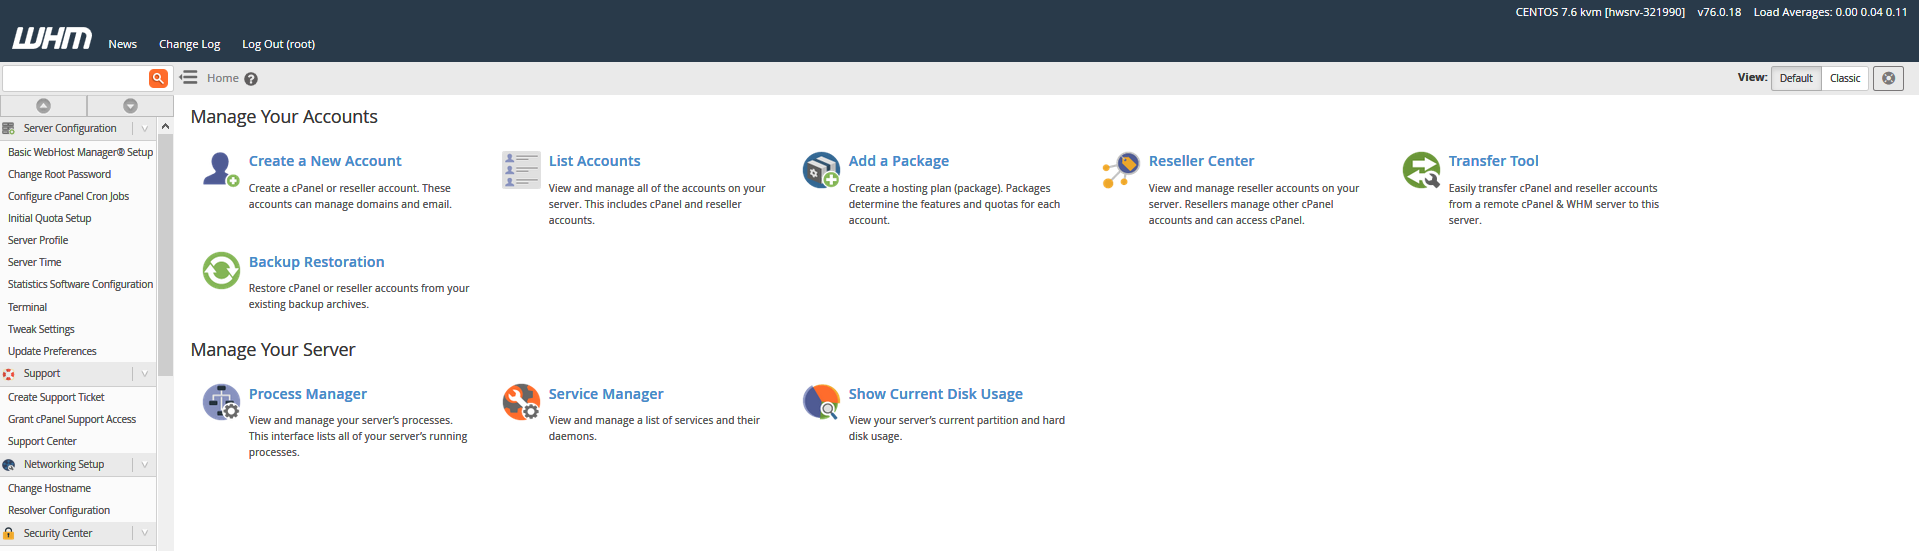Viewport: 1919px width, 551px height.
Task: Toggle the Security Center section chevron
Action: pos(145,534)
